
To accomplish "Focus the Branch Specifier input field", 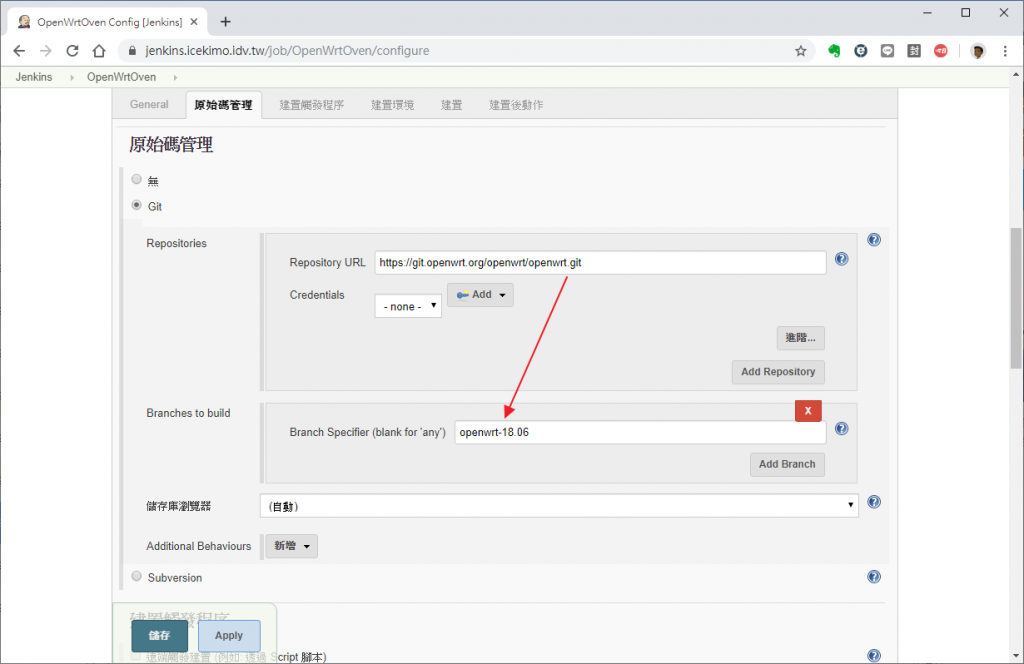I will point(640,432).
